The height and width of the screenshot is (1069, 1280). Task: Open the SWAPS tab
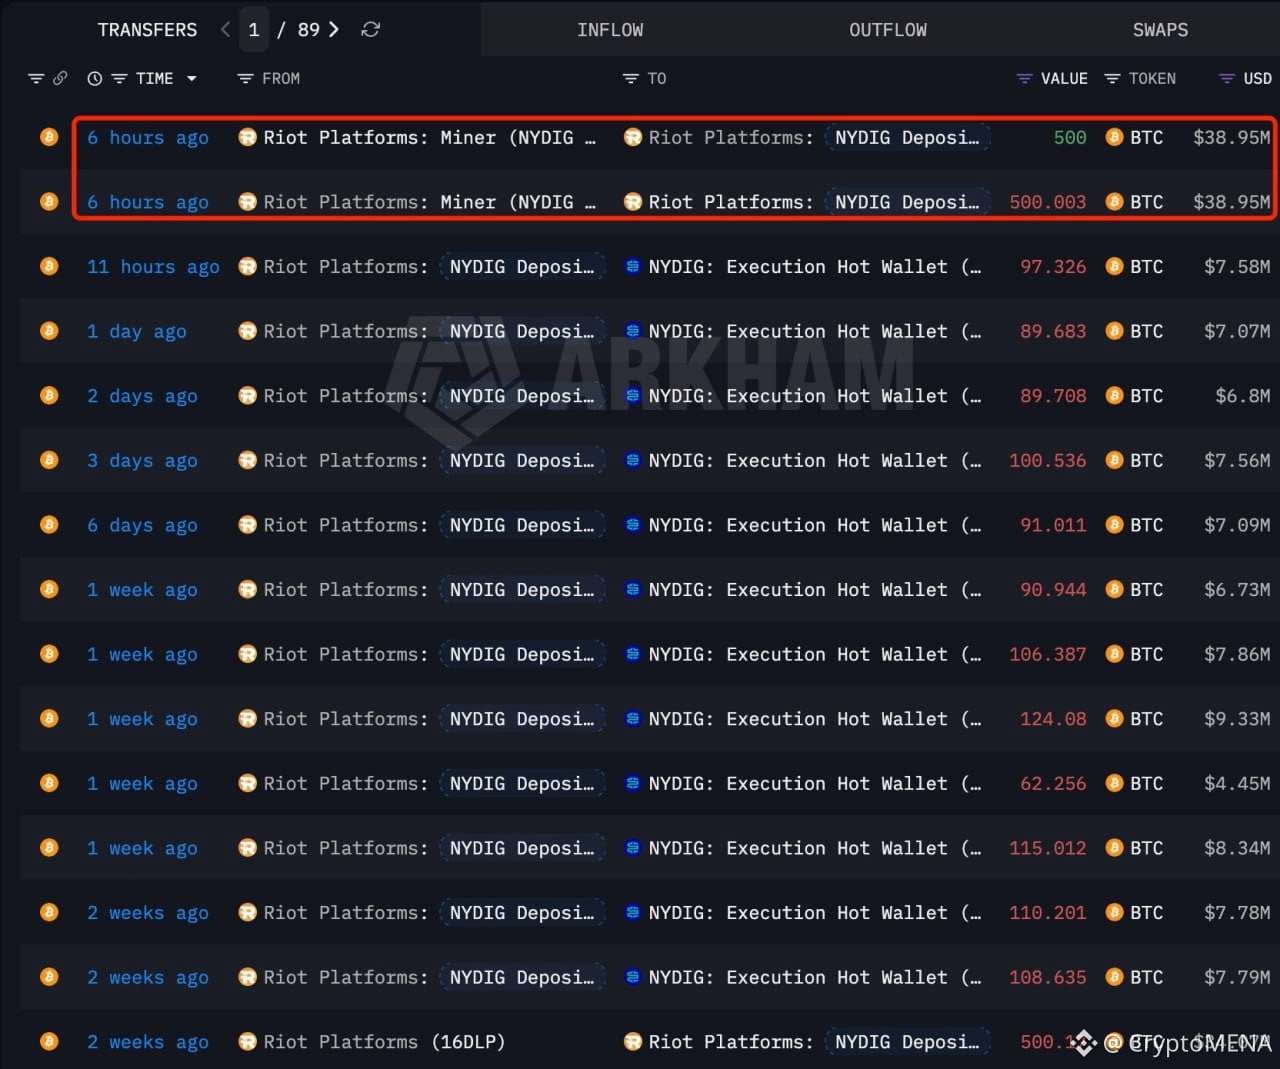pyautogui.click(x=1160, y=30)
